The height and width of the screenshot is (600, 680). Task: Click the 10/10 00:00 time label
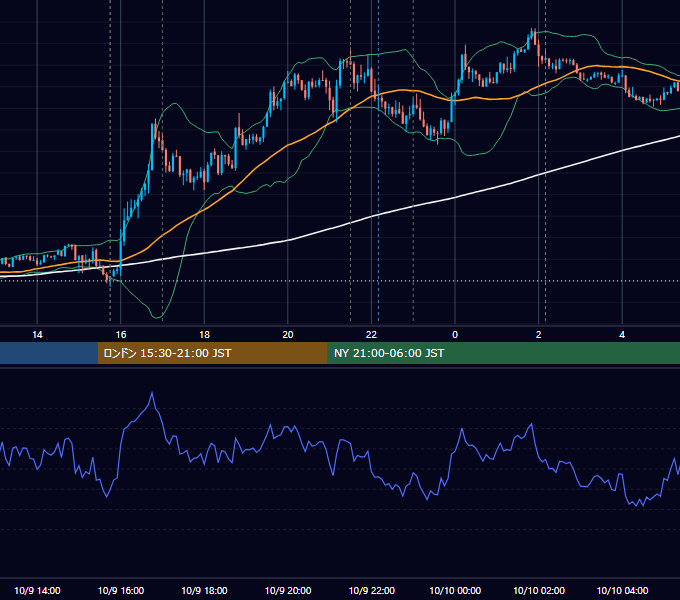pos(455,590)
